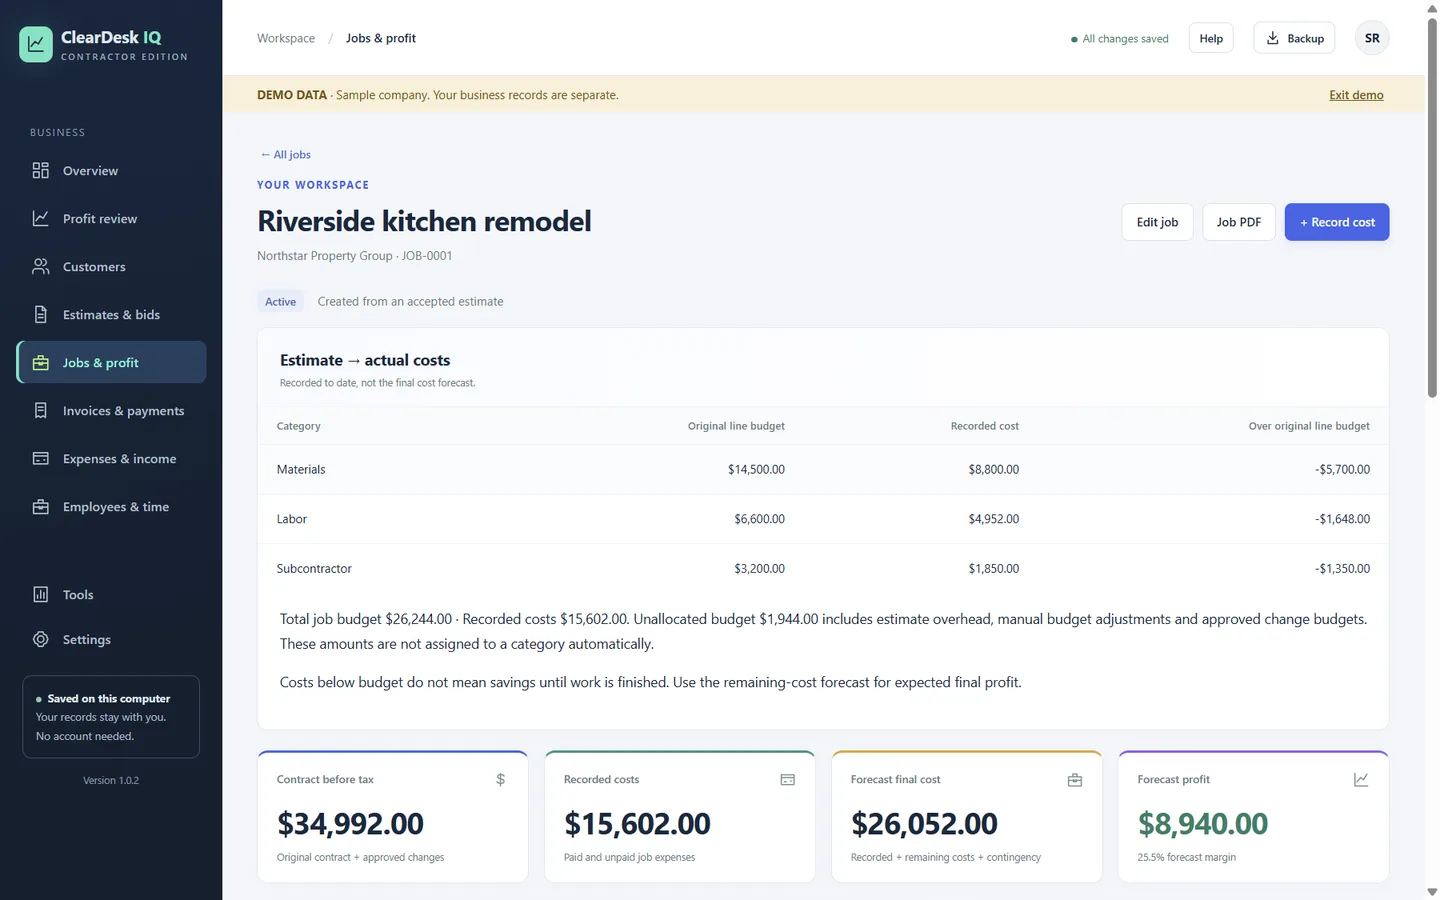Viewport: 1440px width, 900px height.
Task: Click the $3,200.00 subcontractor budget cell
Action: [759, 568]
